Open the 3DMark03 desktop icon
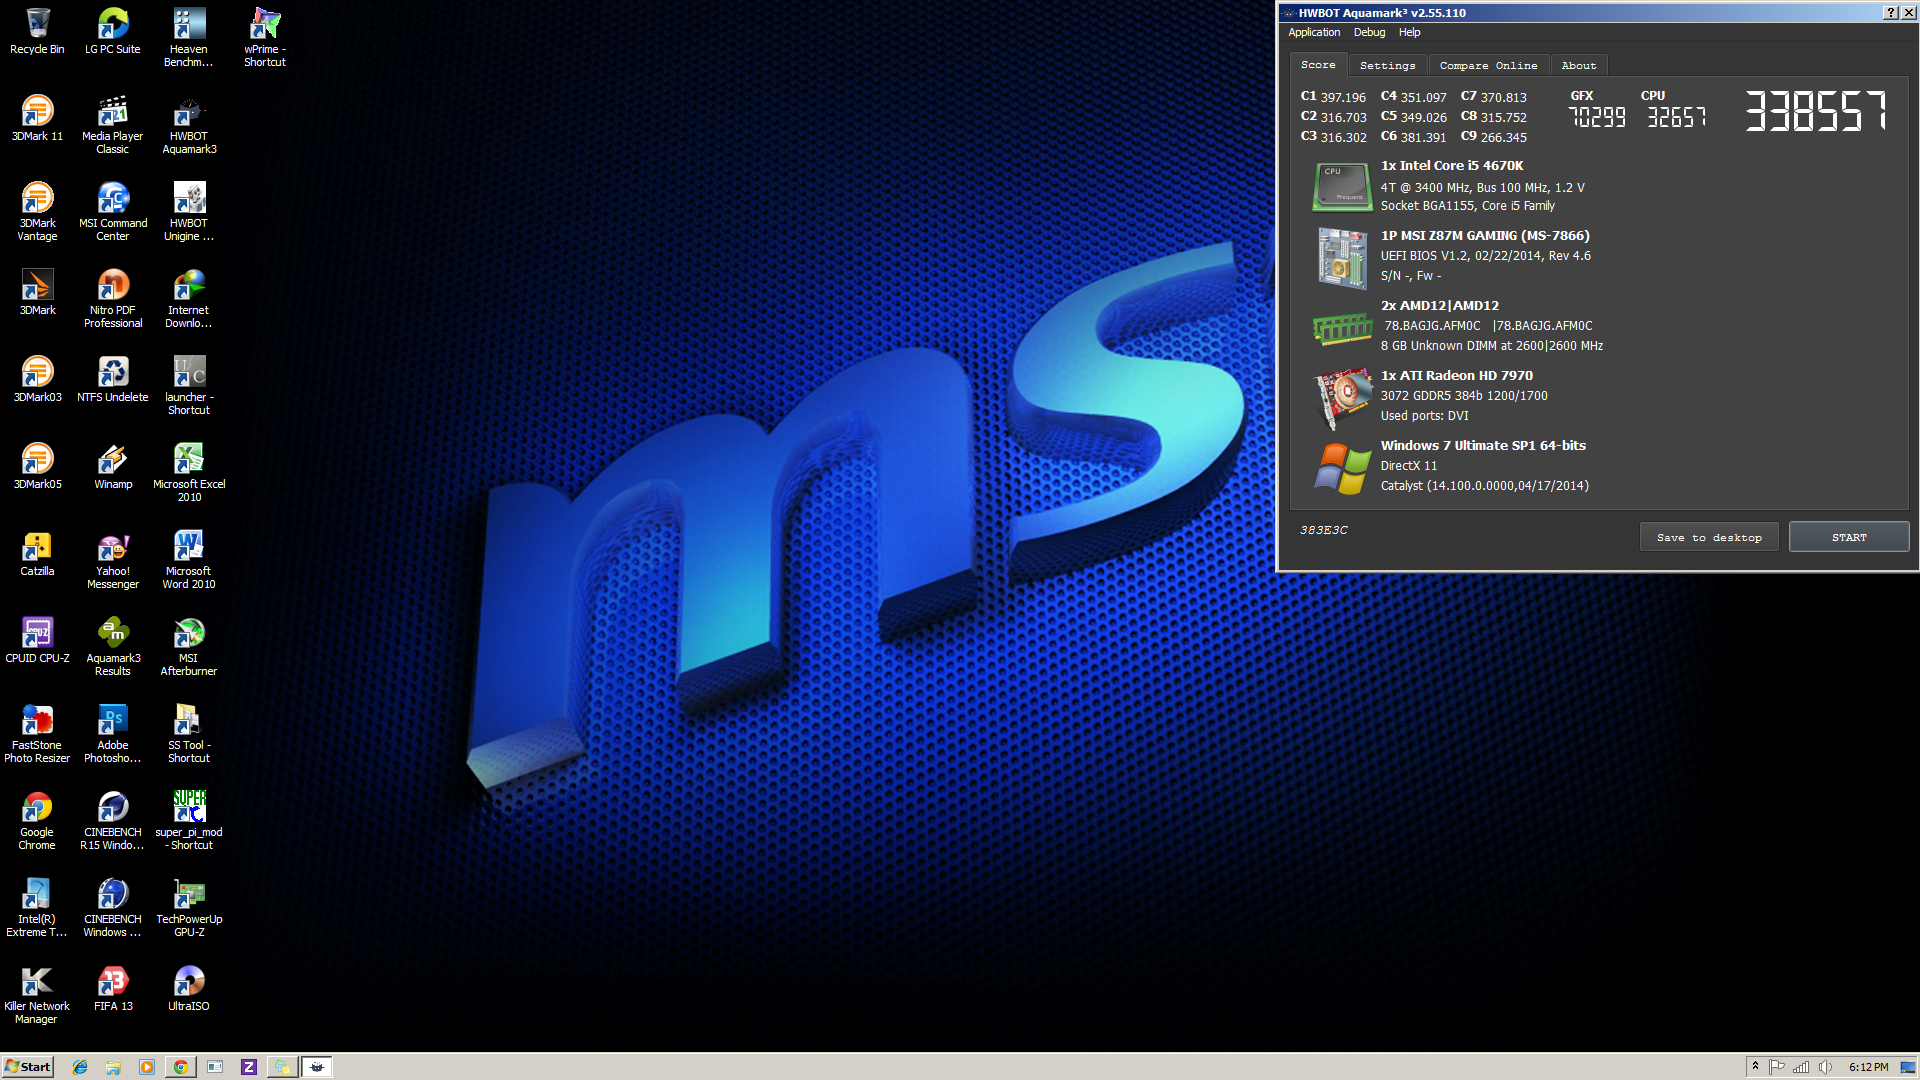This screenshot has width=1920, height=1080. 37,379
